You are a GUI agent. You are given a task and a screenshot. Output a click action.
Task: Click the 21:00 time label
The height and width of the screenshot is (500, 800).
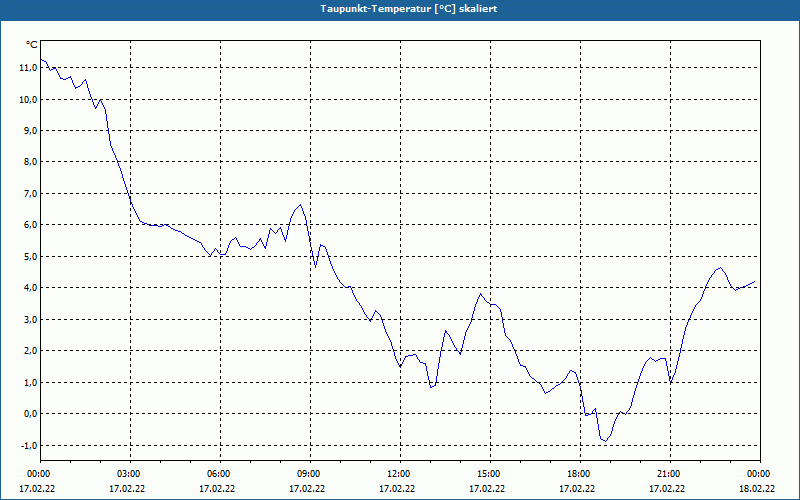click(x=670, y=474)
